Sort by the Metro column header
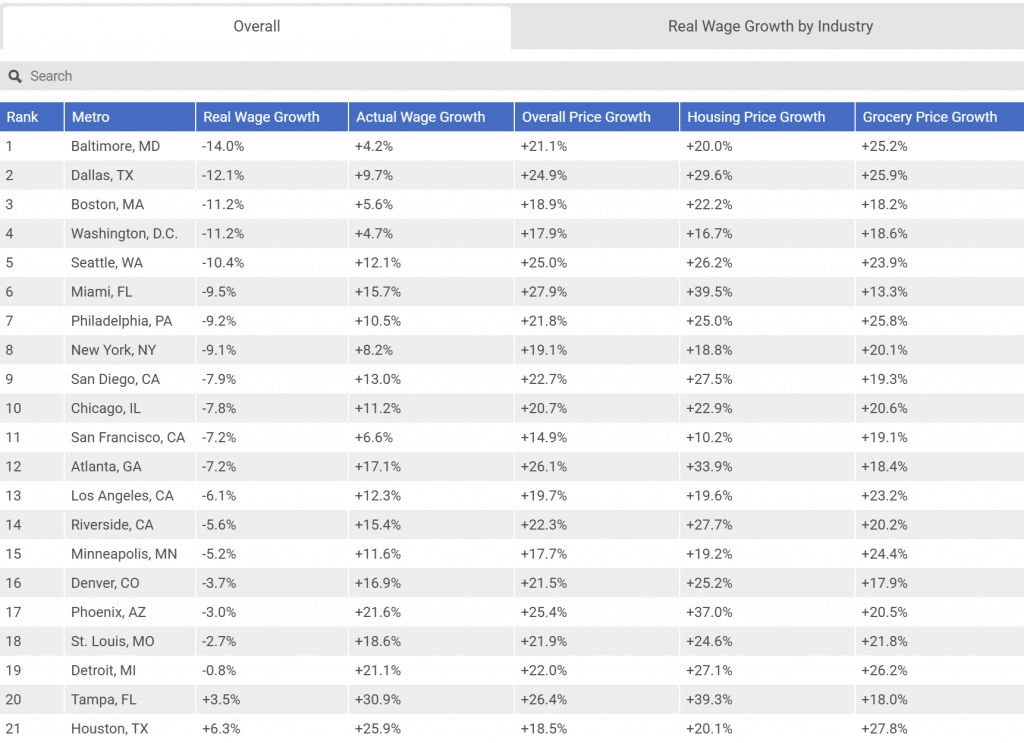This screenshot has height=743, width=1024. click(91, 117)
